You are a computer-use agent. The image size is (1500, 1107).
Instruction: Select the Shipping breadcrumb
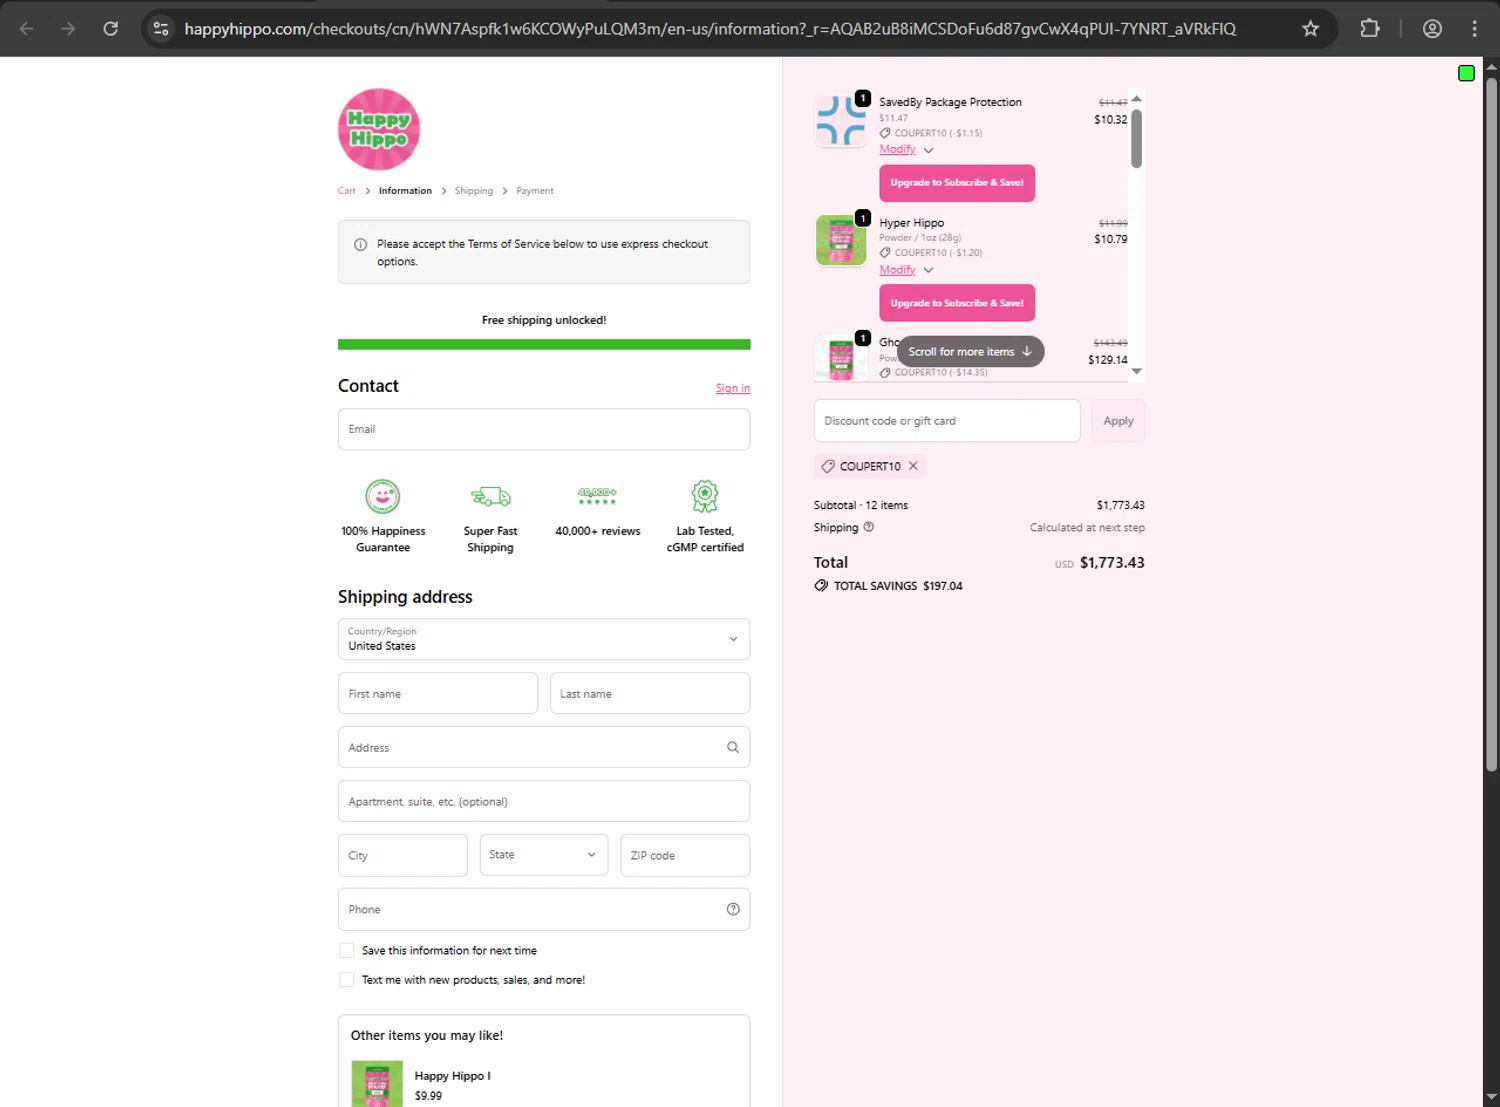(474, 191)
